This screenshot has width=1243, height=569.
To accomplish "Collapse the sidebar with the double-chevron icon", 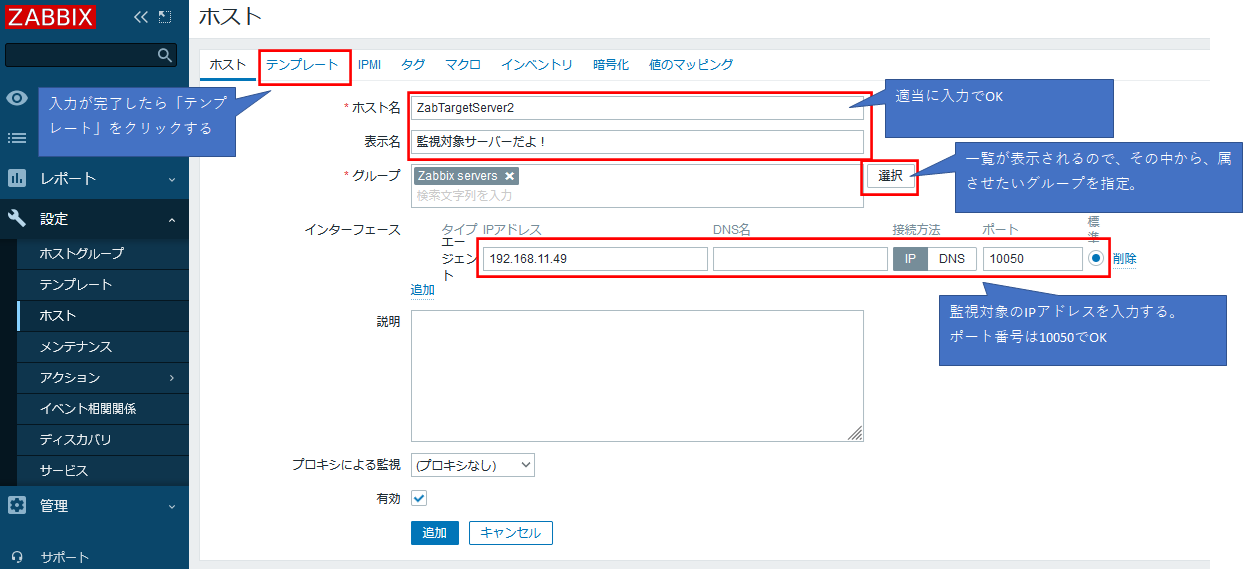I will [x=140, y=17].
